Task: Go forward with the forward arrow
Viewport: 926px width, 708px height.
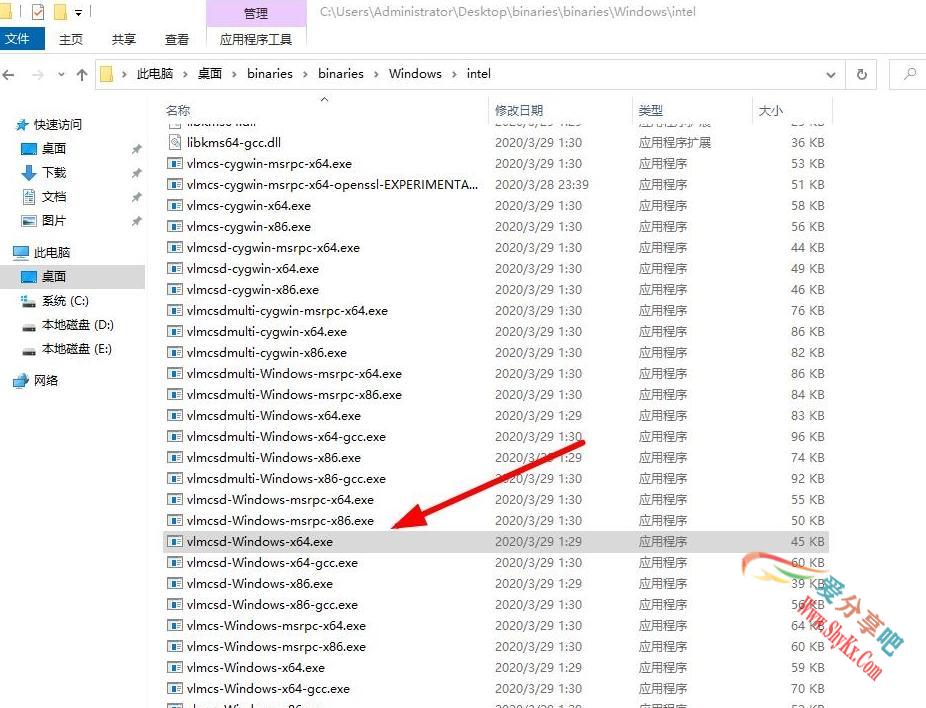Action: click(37, 74)
